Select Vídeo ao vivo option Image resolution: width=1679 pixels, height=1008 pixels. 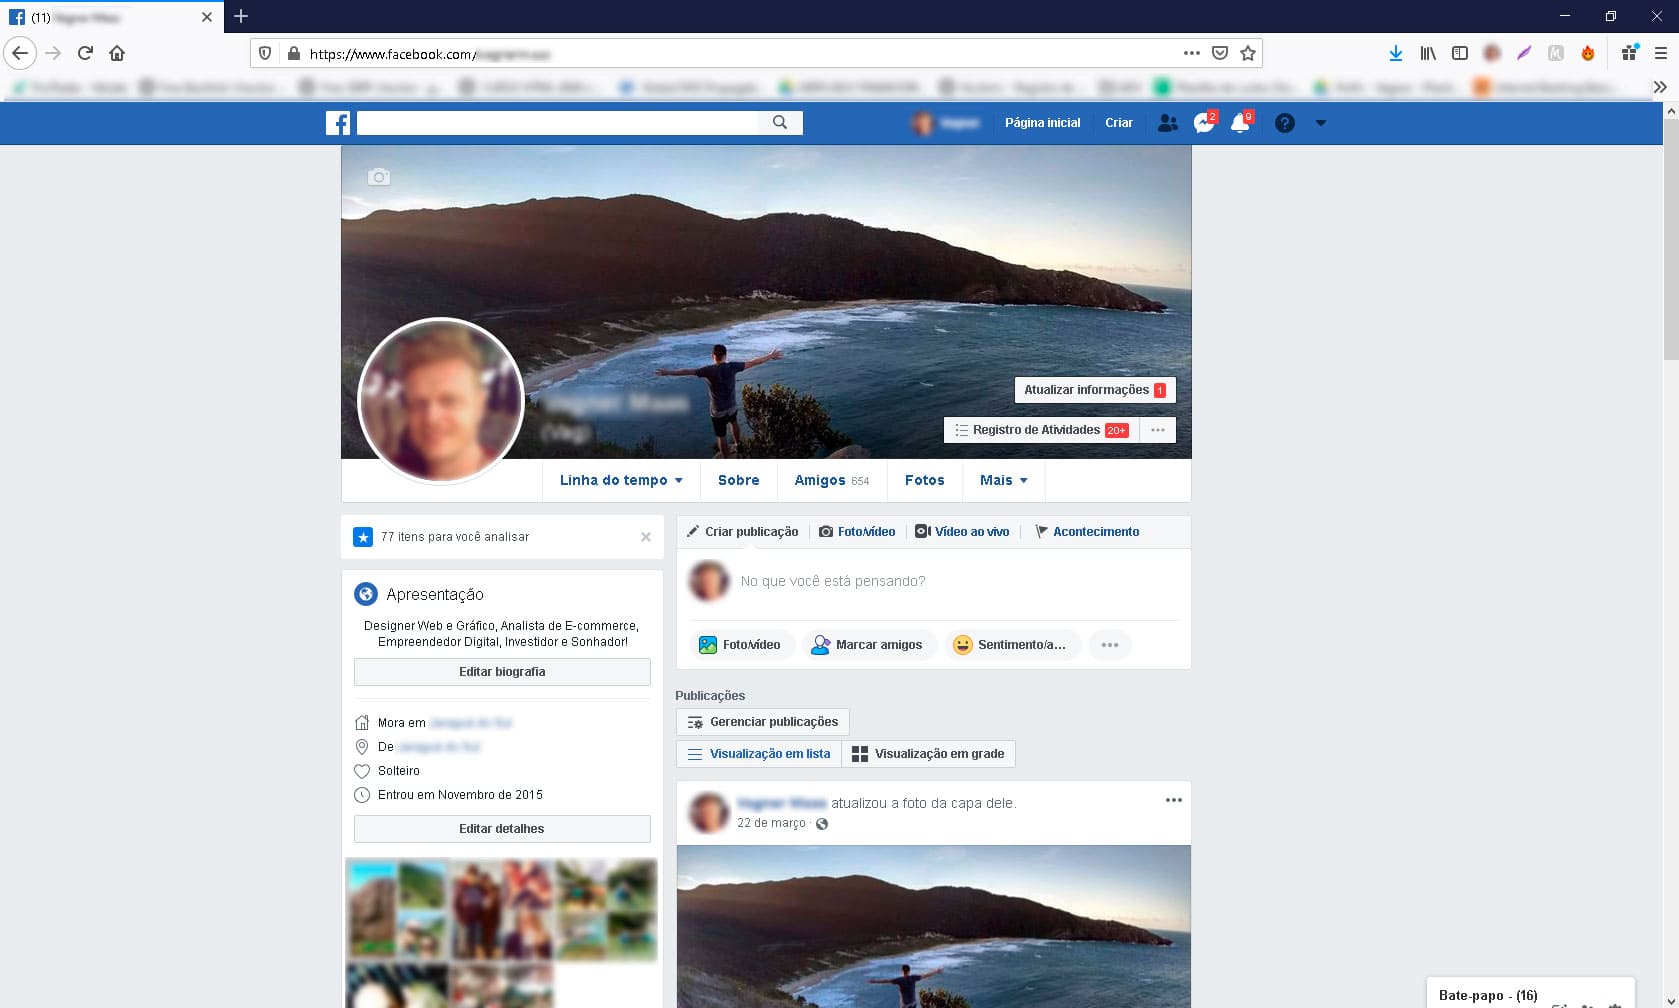click(x=962, y=532)
